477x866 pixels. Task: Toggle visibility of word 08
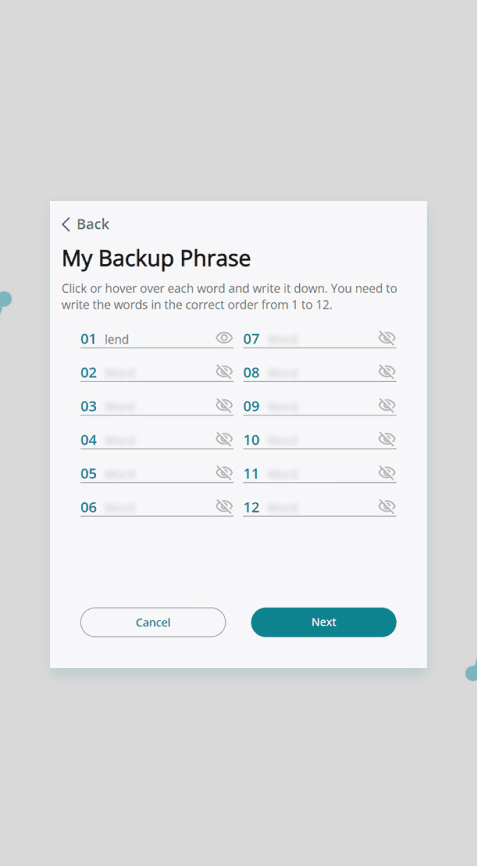tap(387, 372)
